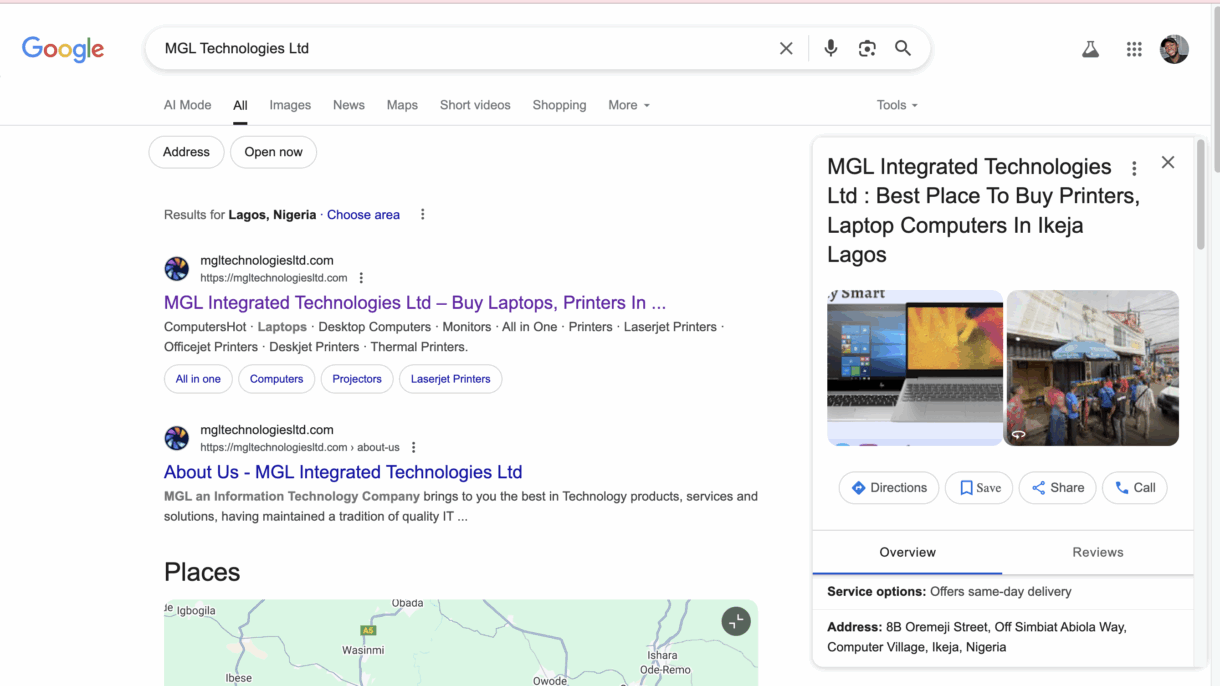This screenshot has width=1220, height=686.
Task: Click the Places section heading
Action: click(202, 572)
